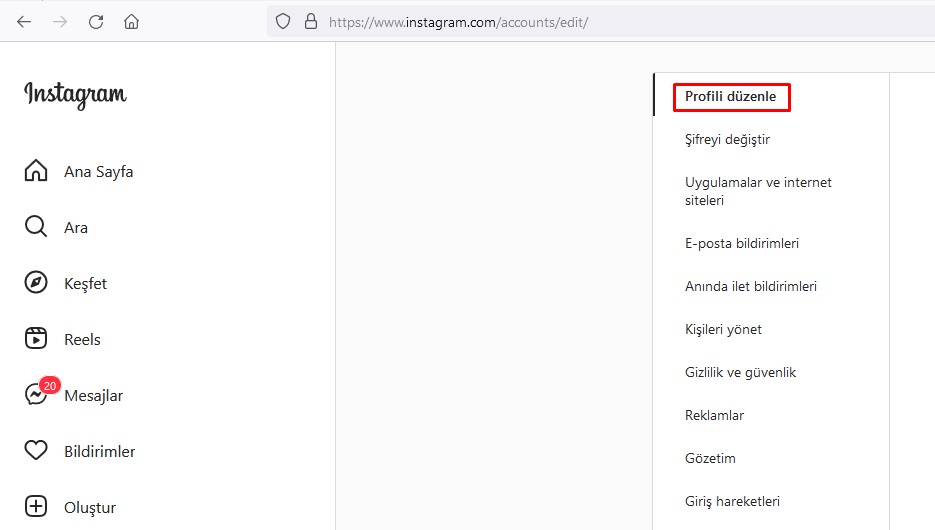The height and width of the screenshot is (530, 935).
Task: Open Gizlilik ve güvenlik settings
Action: point(740,372)
